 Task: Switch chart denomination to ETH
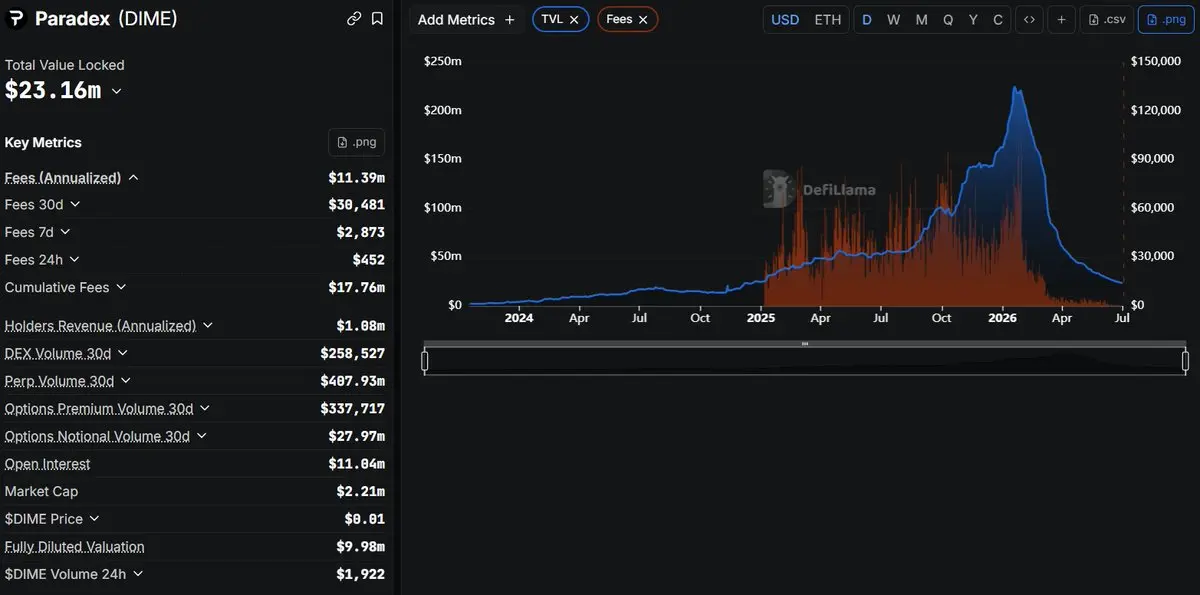pyautogui.click(x=828, y=20)
